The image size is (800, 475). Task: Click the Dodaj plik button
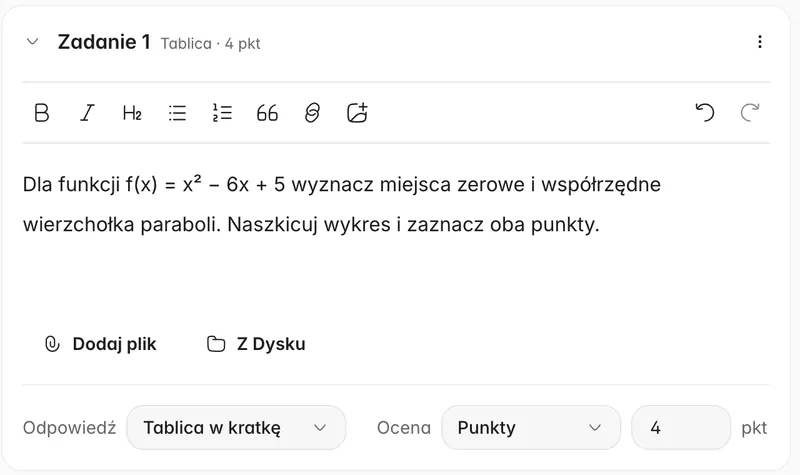coord(101,344)
